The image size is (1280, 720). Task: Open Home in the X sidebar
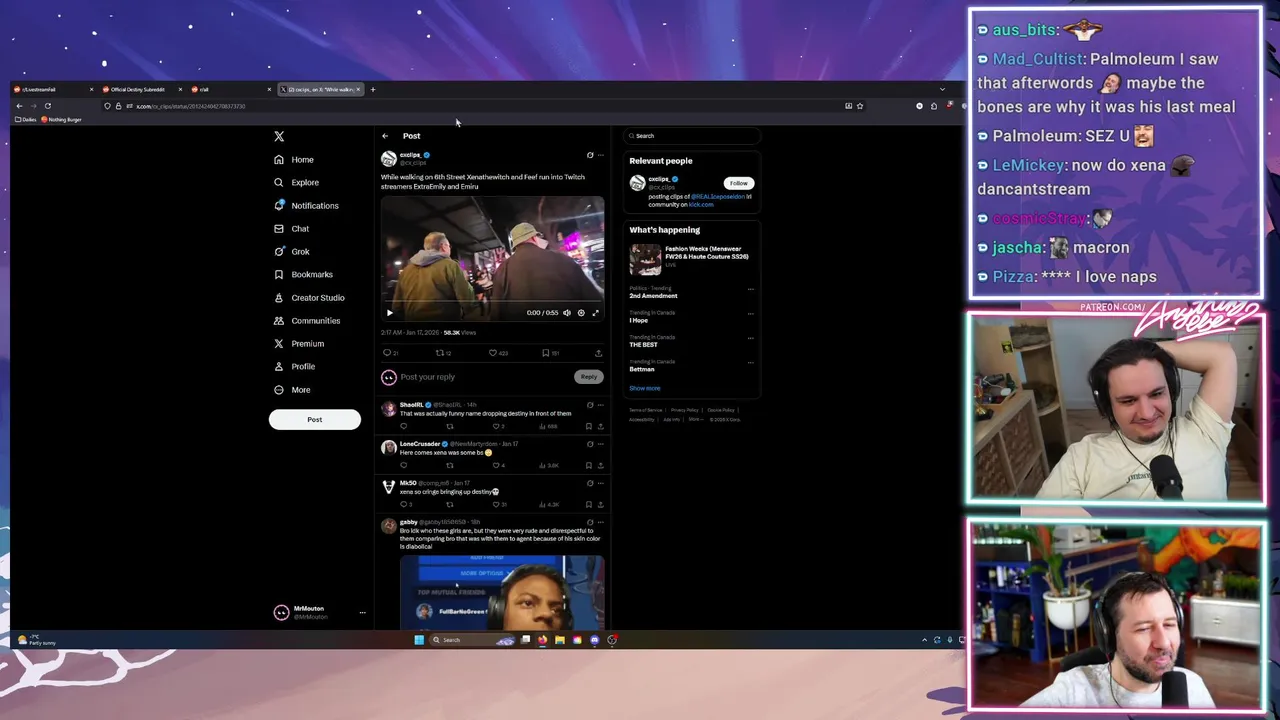tap(294, 160)
